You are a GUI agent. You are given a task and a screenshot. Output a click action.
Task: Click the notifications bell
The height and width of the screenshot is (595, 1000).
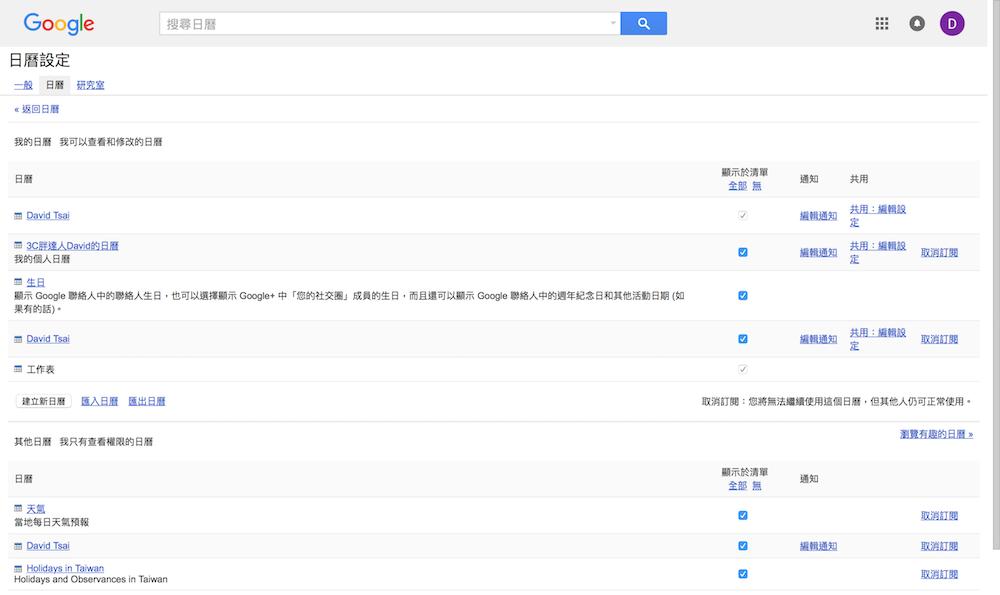click(916, 22)
